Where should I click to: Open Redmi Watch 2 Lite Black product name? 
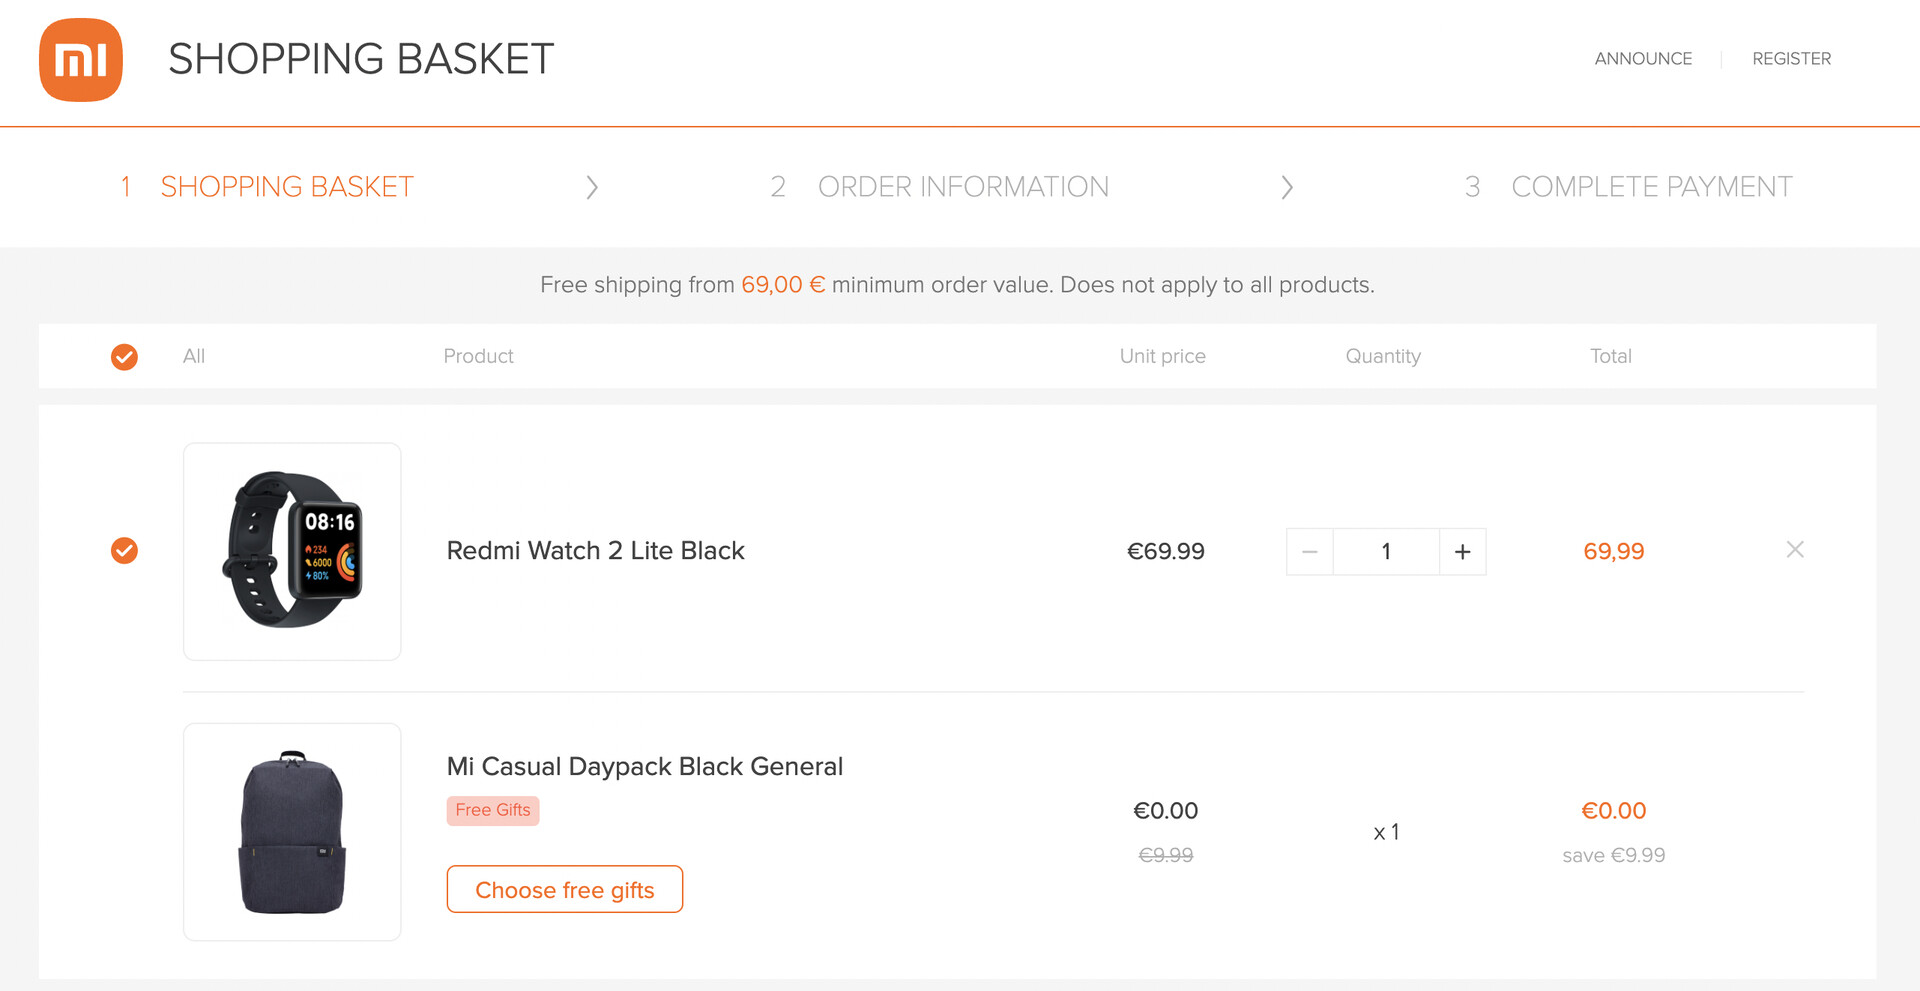pos(595,551)
